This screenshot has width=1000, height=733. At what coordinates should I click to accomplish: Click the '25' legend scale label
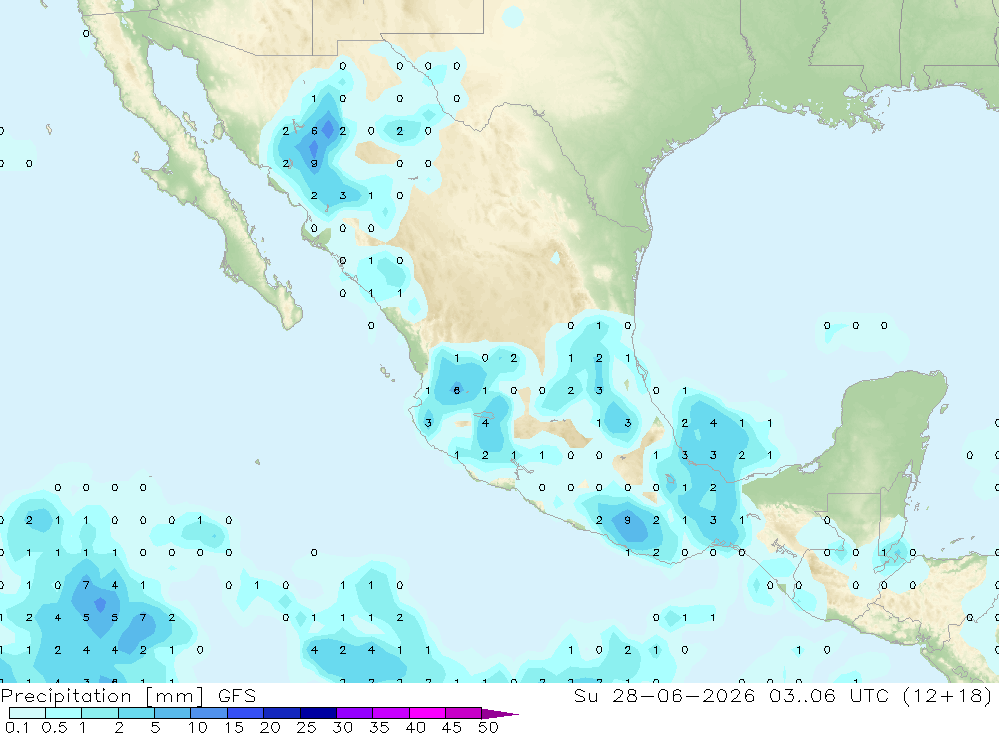tap(306, 727)
